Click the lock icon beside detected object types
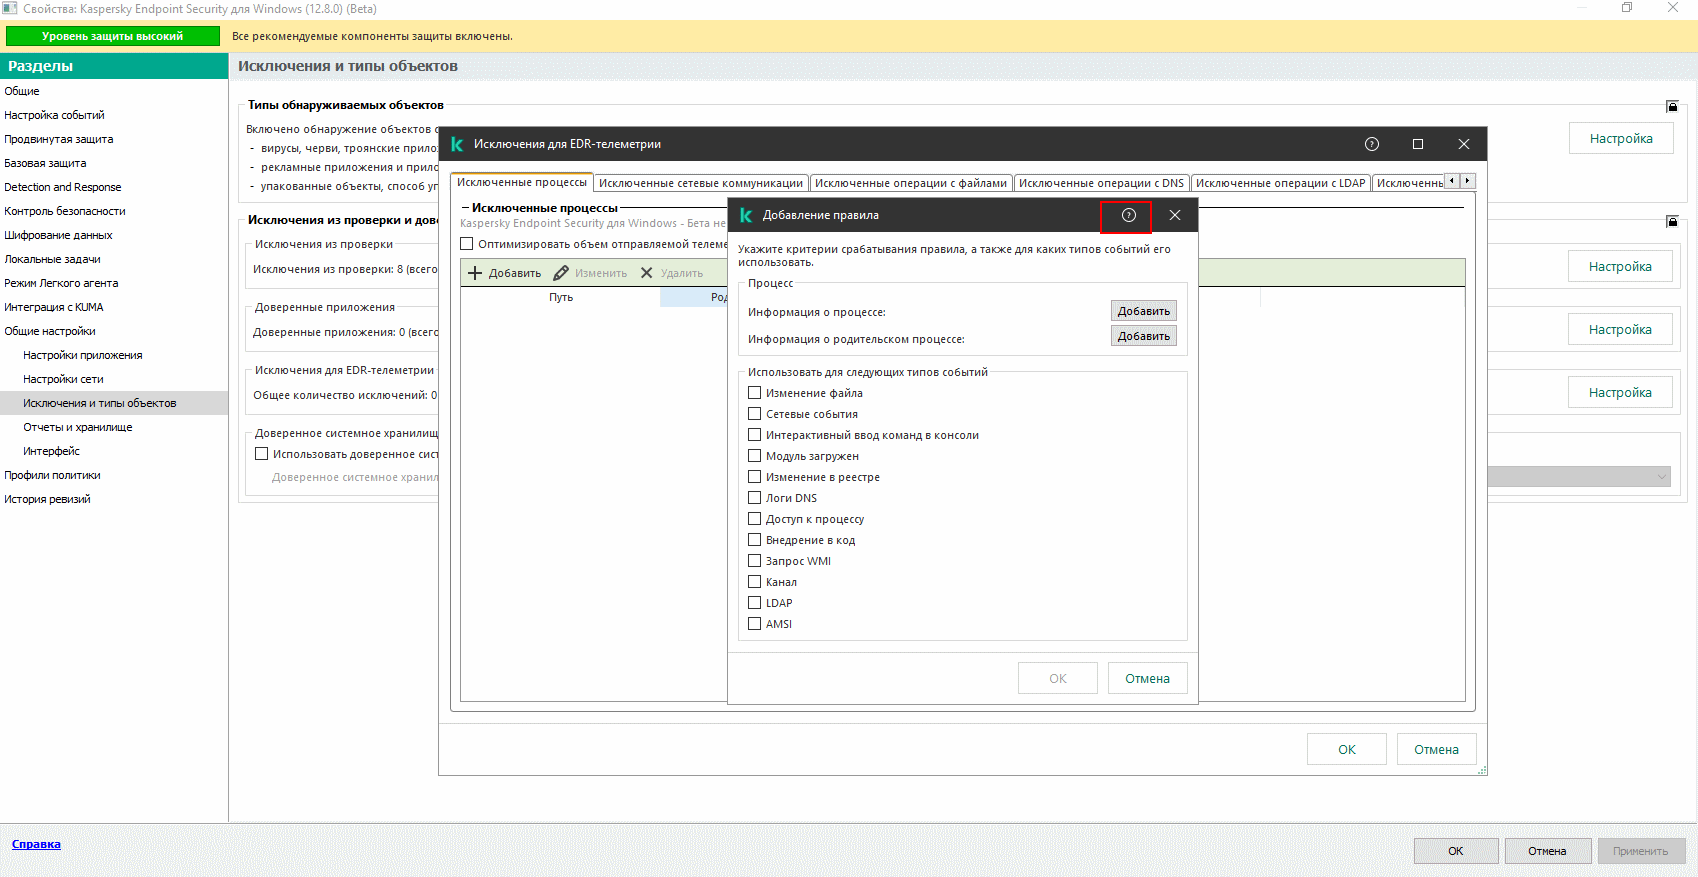 click(1672, 106)
